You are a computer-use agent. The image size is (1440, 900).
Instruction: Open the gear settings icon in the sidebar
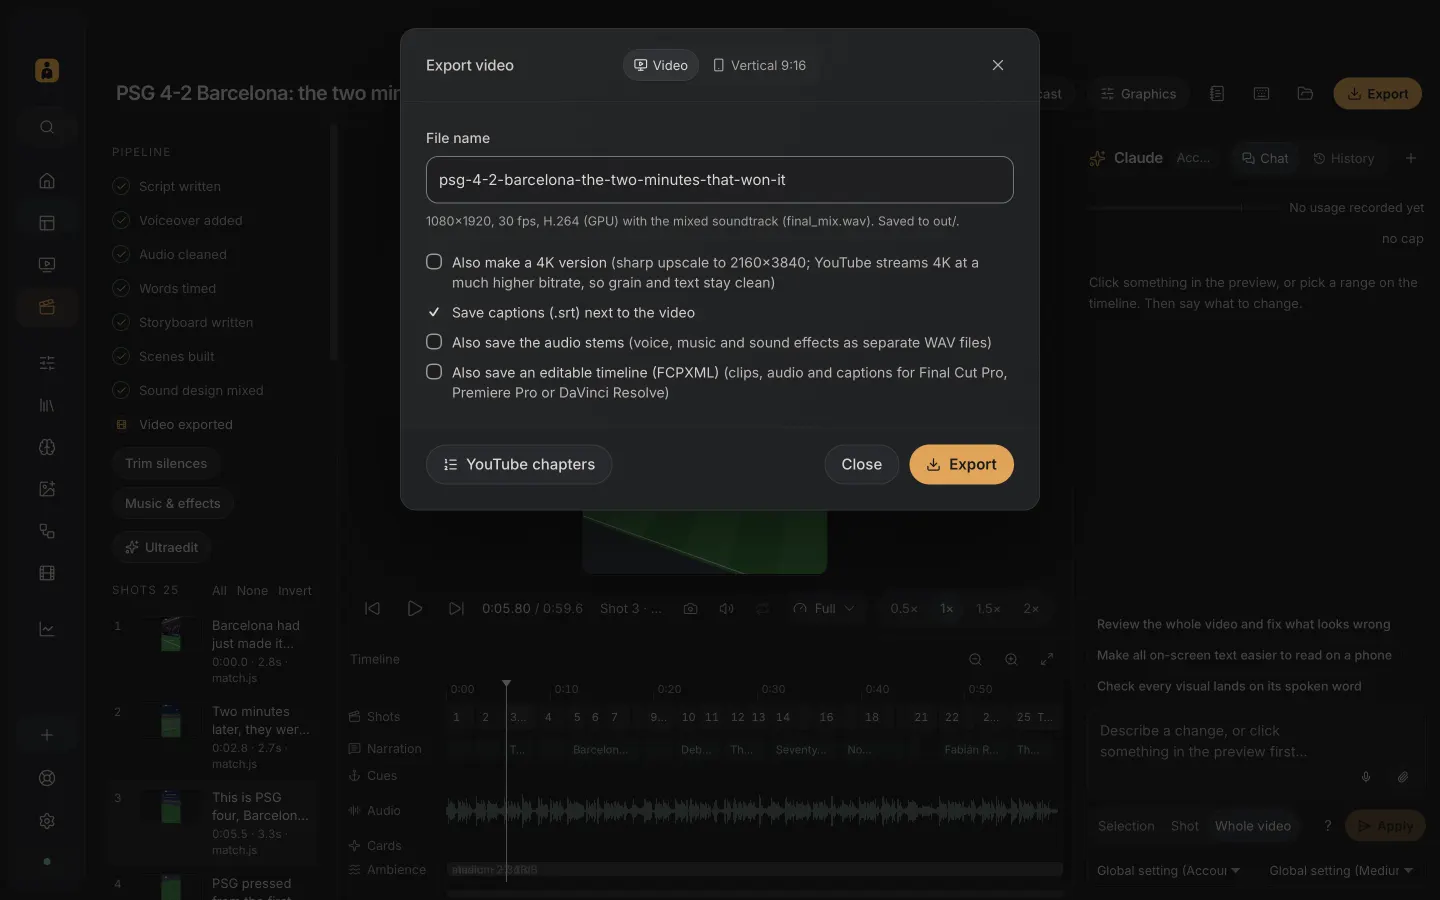[x=47, y=821]
